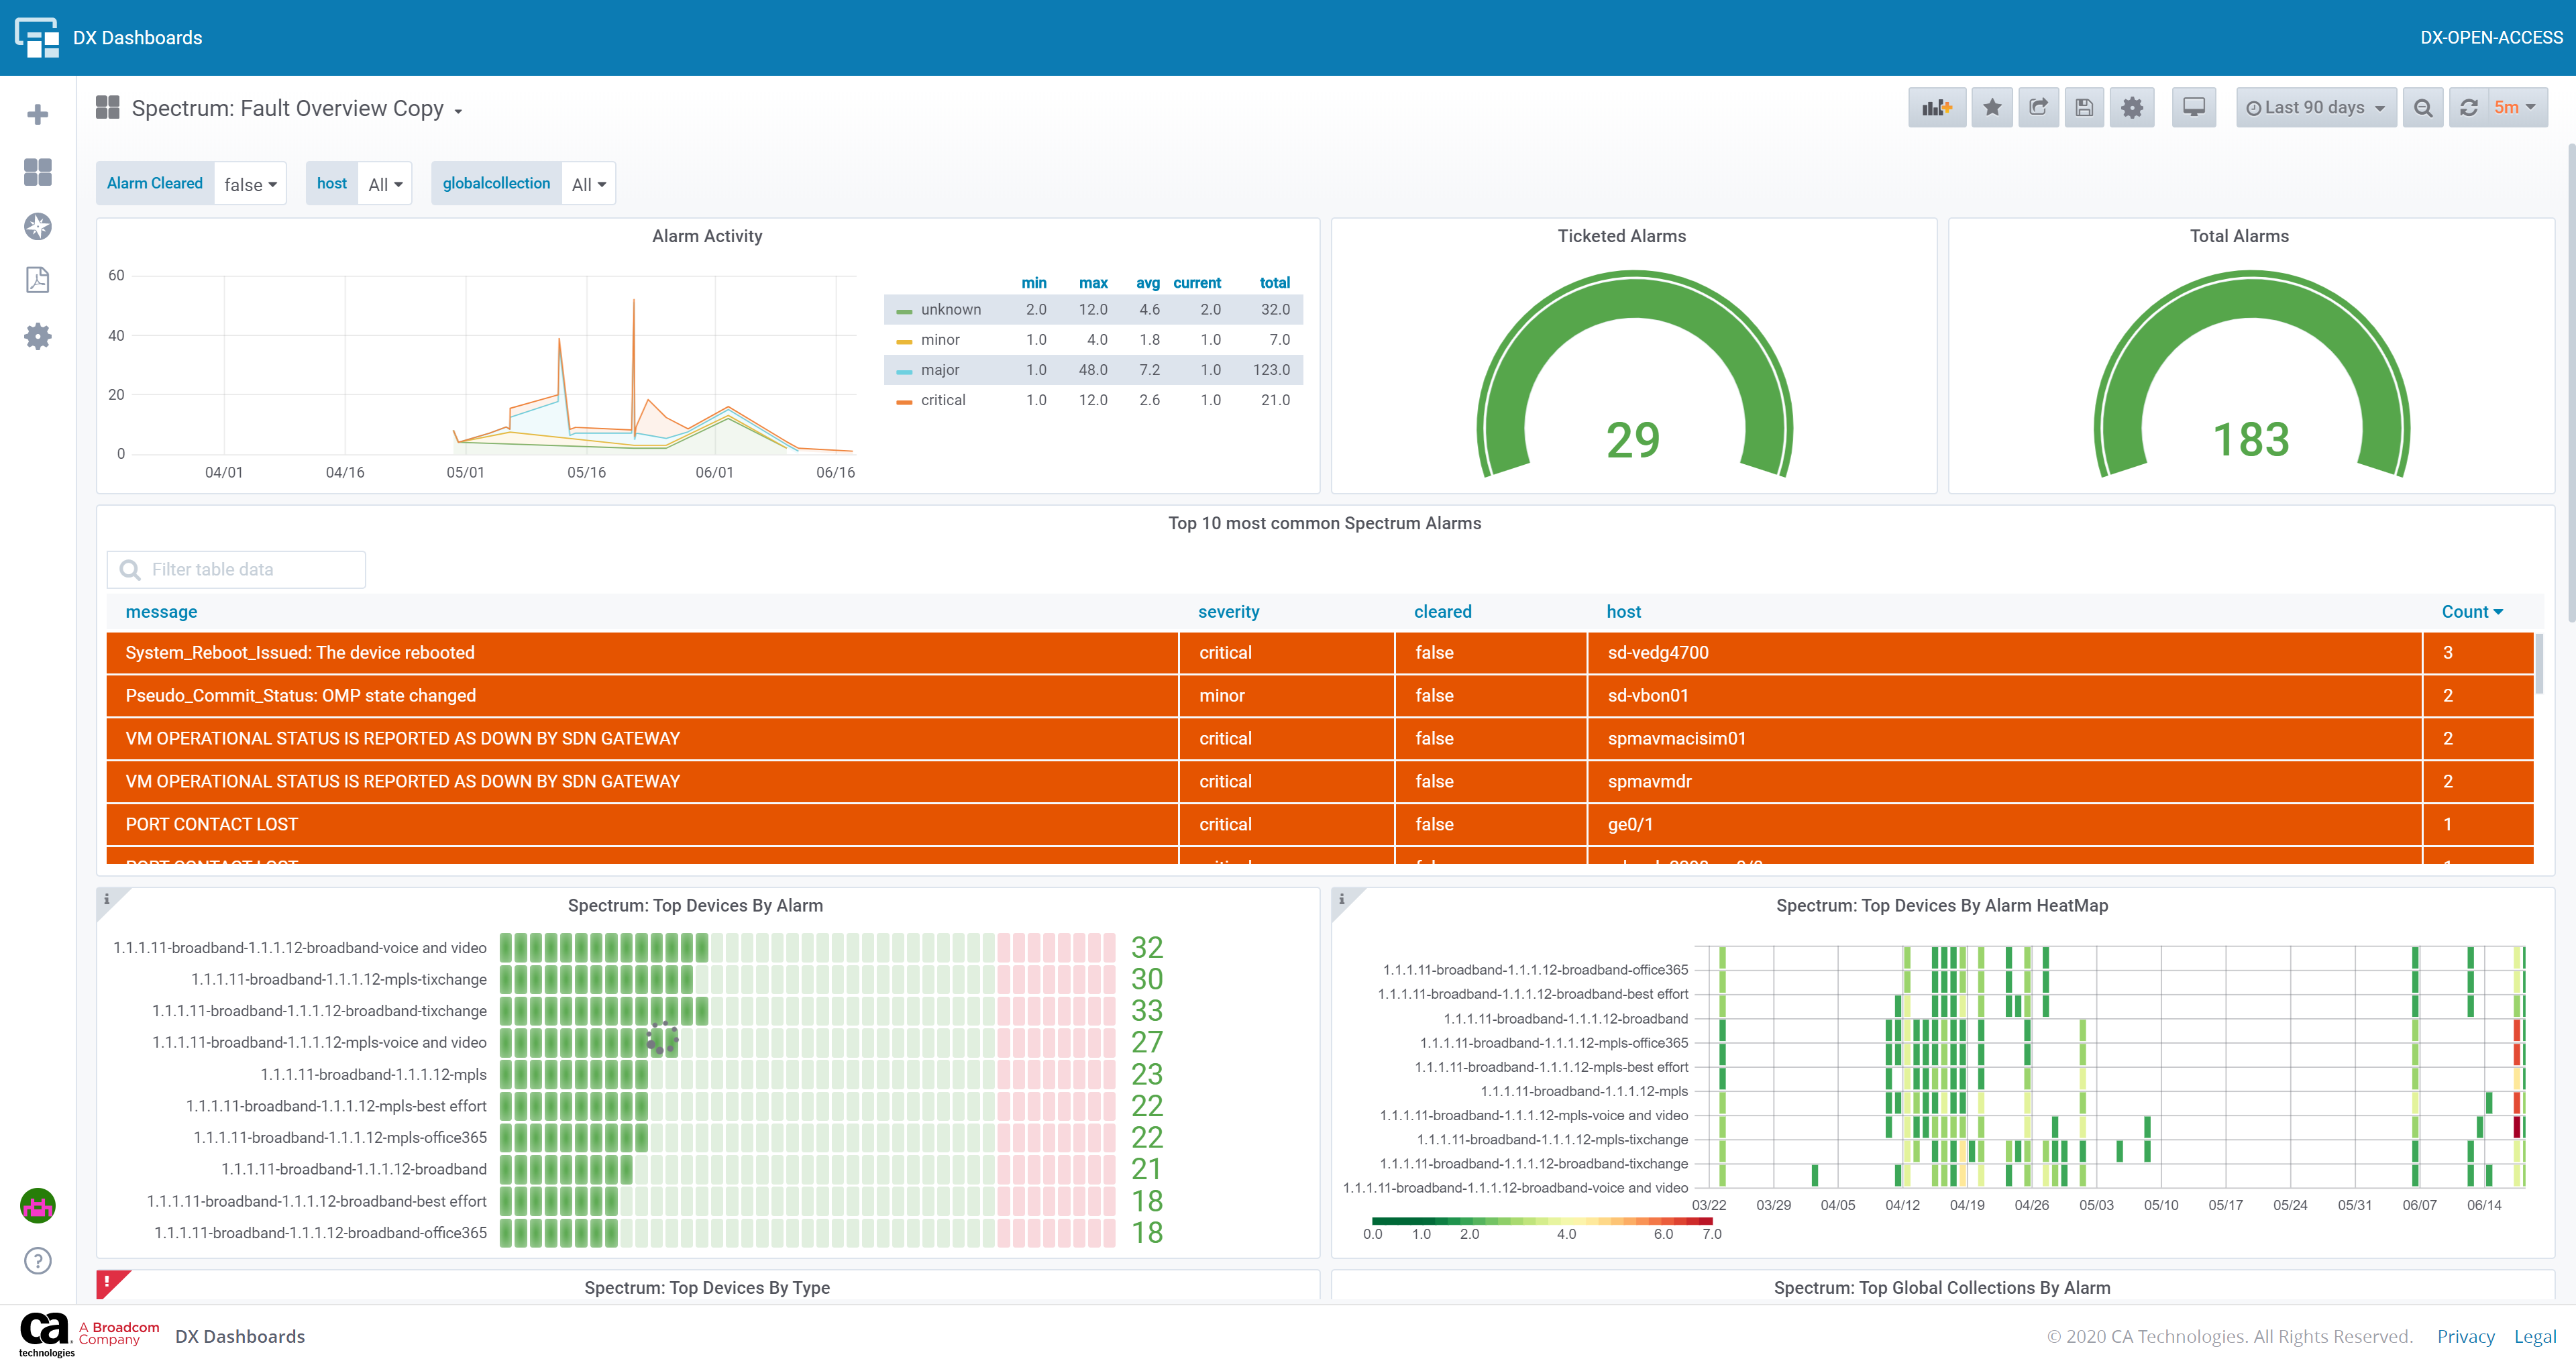The width and height of the screenshot is (2576, 1367).
Task: Click the zoom out time range icon
Action: pyautogui.click(x=2423, y=107)
